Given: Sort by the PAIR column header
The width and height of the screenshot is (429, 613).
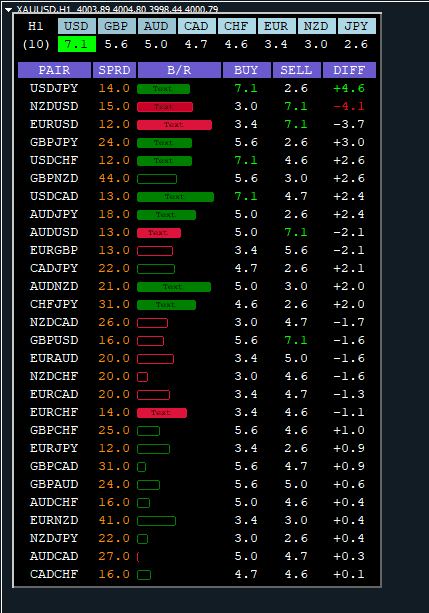Looking at the screenshot, I should pos(54,70).
